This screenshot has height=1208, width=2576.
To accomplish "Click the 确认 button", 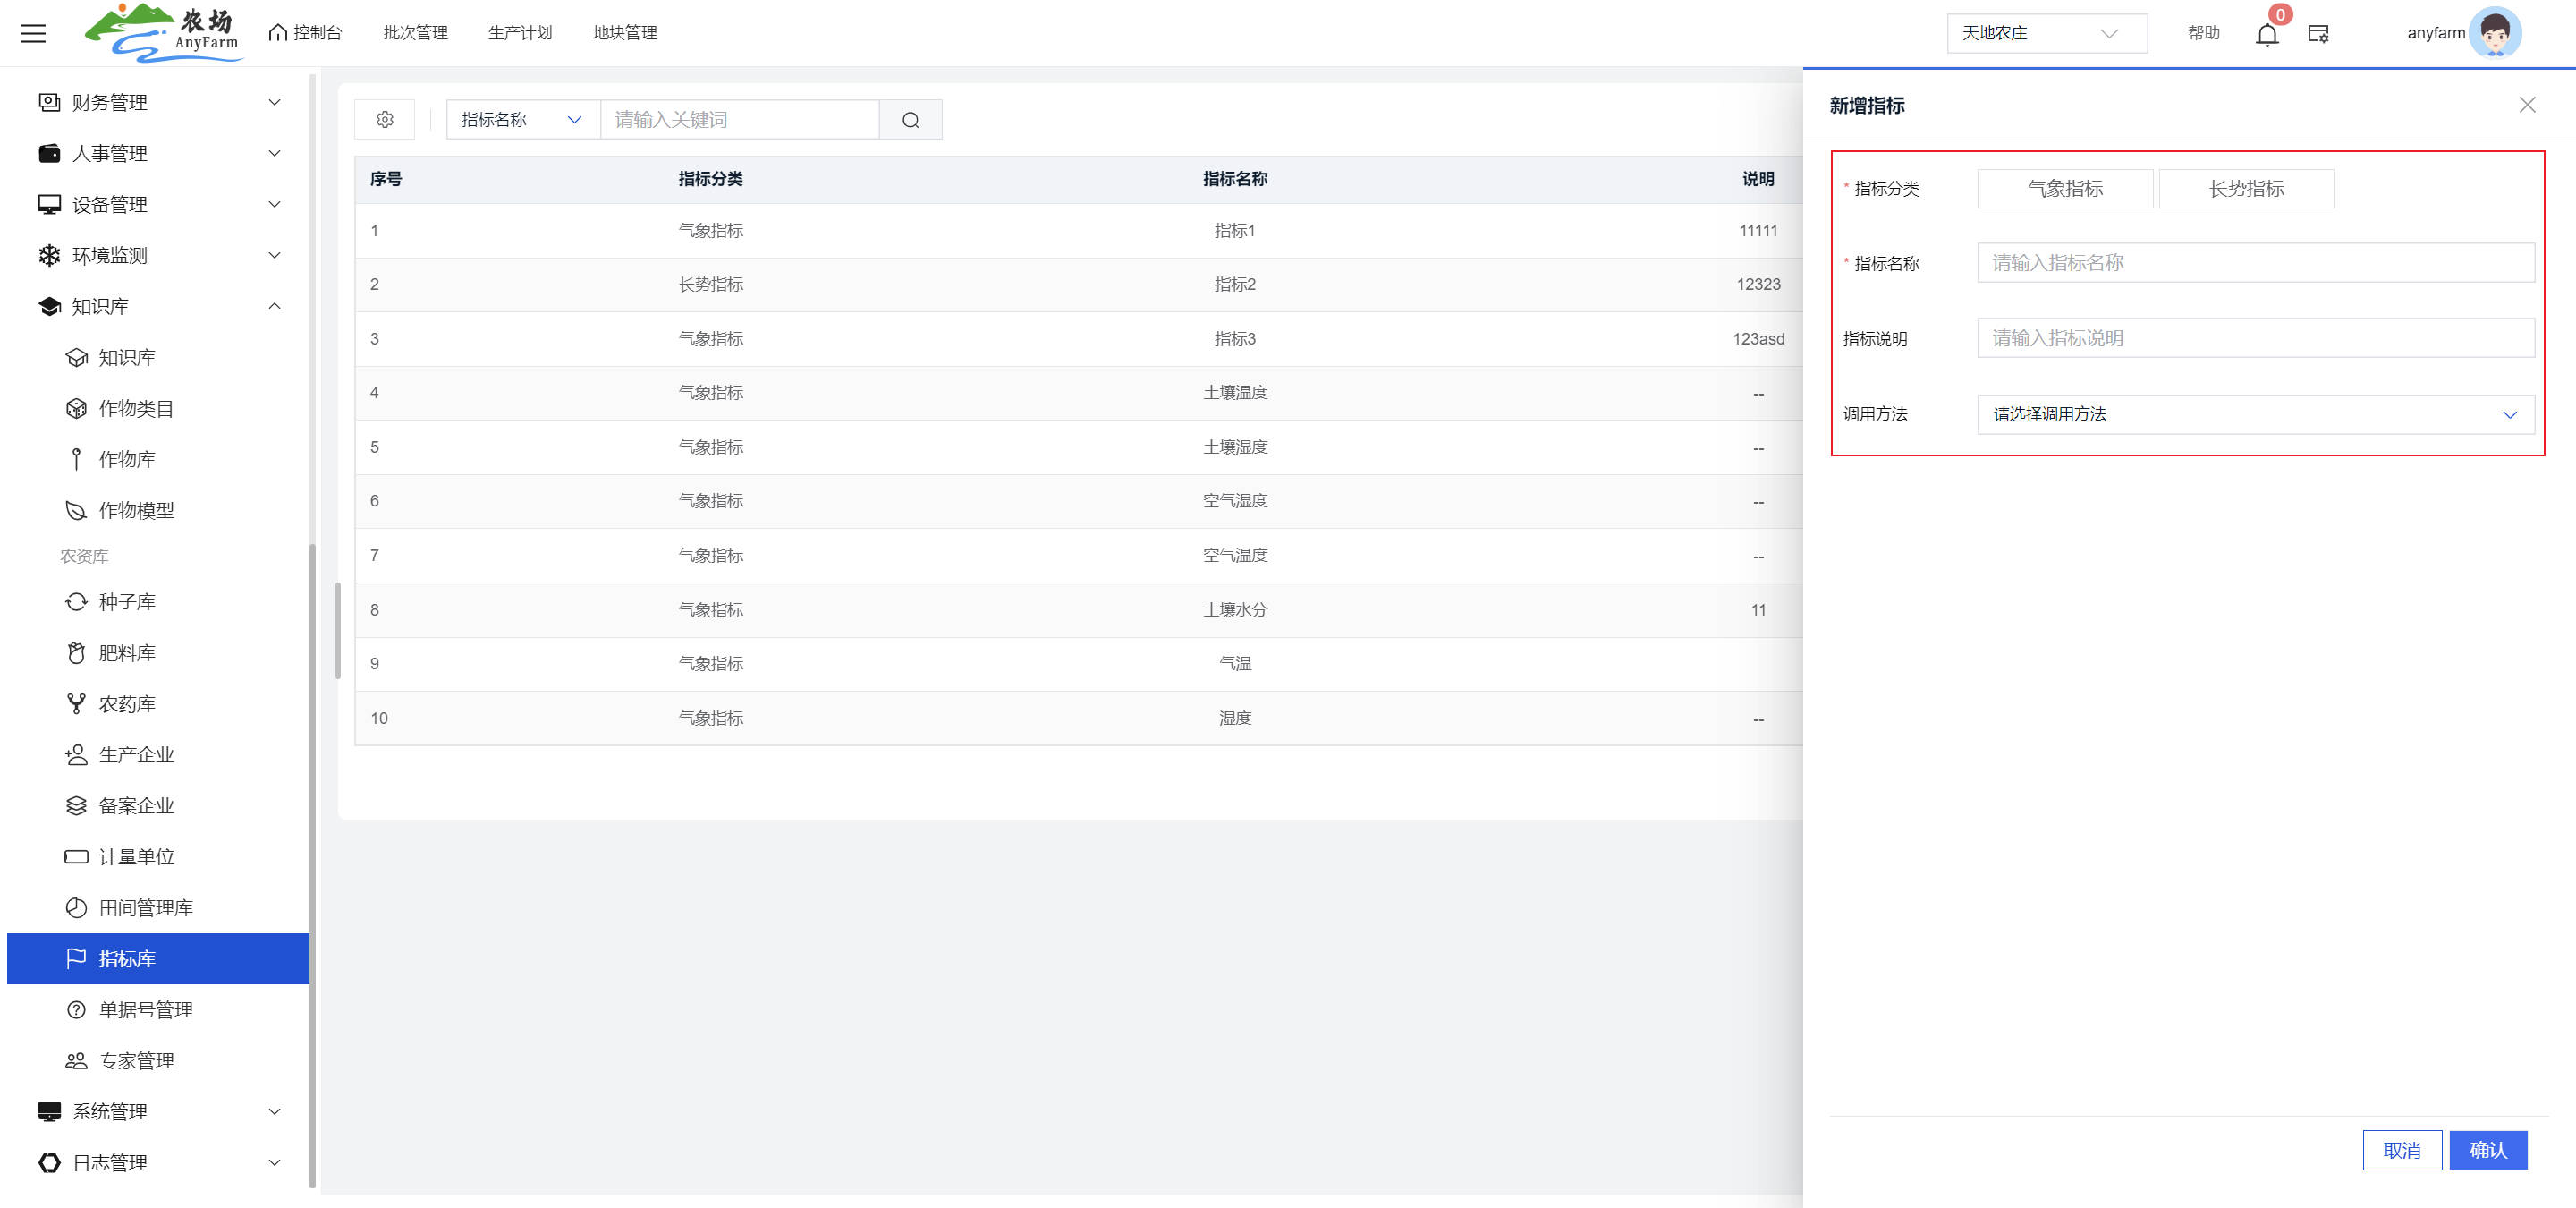I will [2487, 1150].
